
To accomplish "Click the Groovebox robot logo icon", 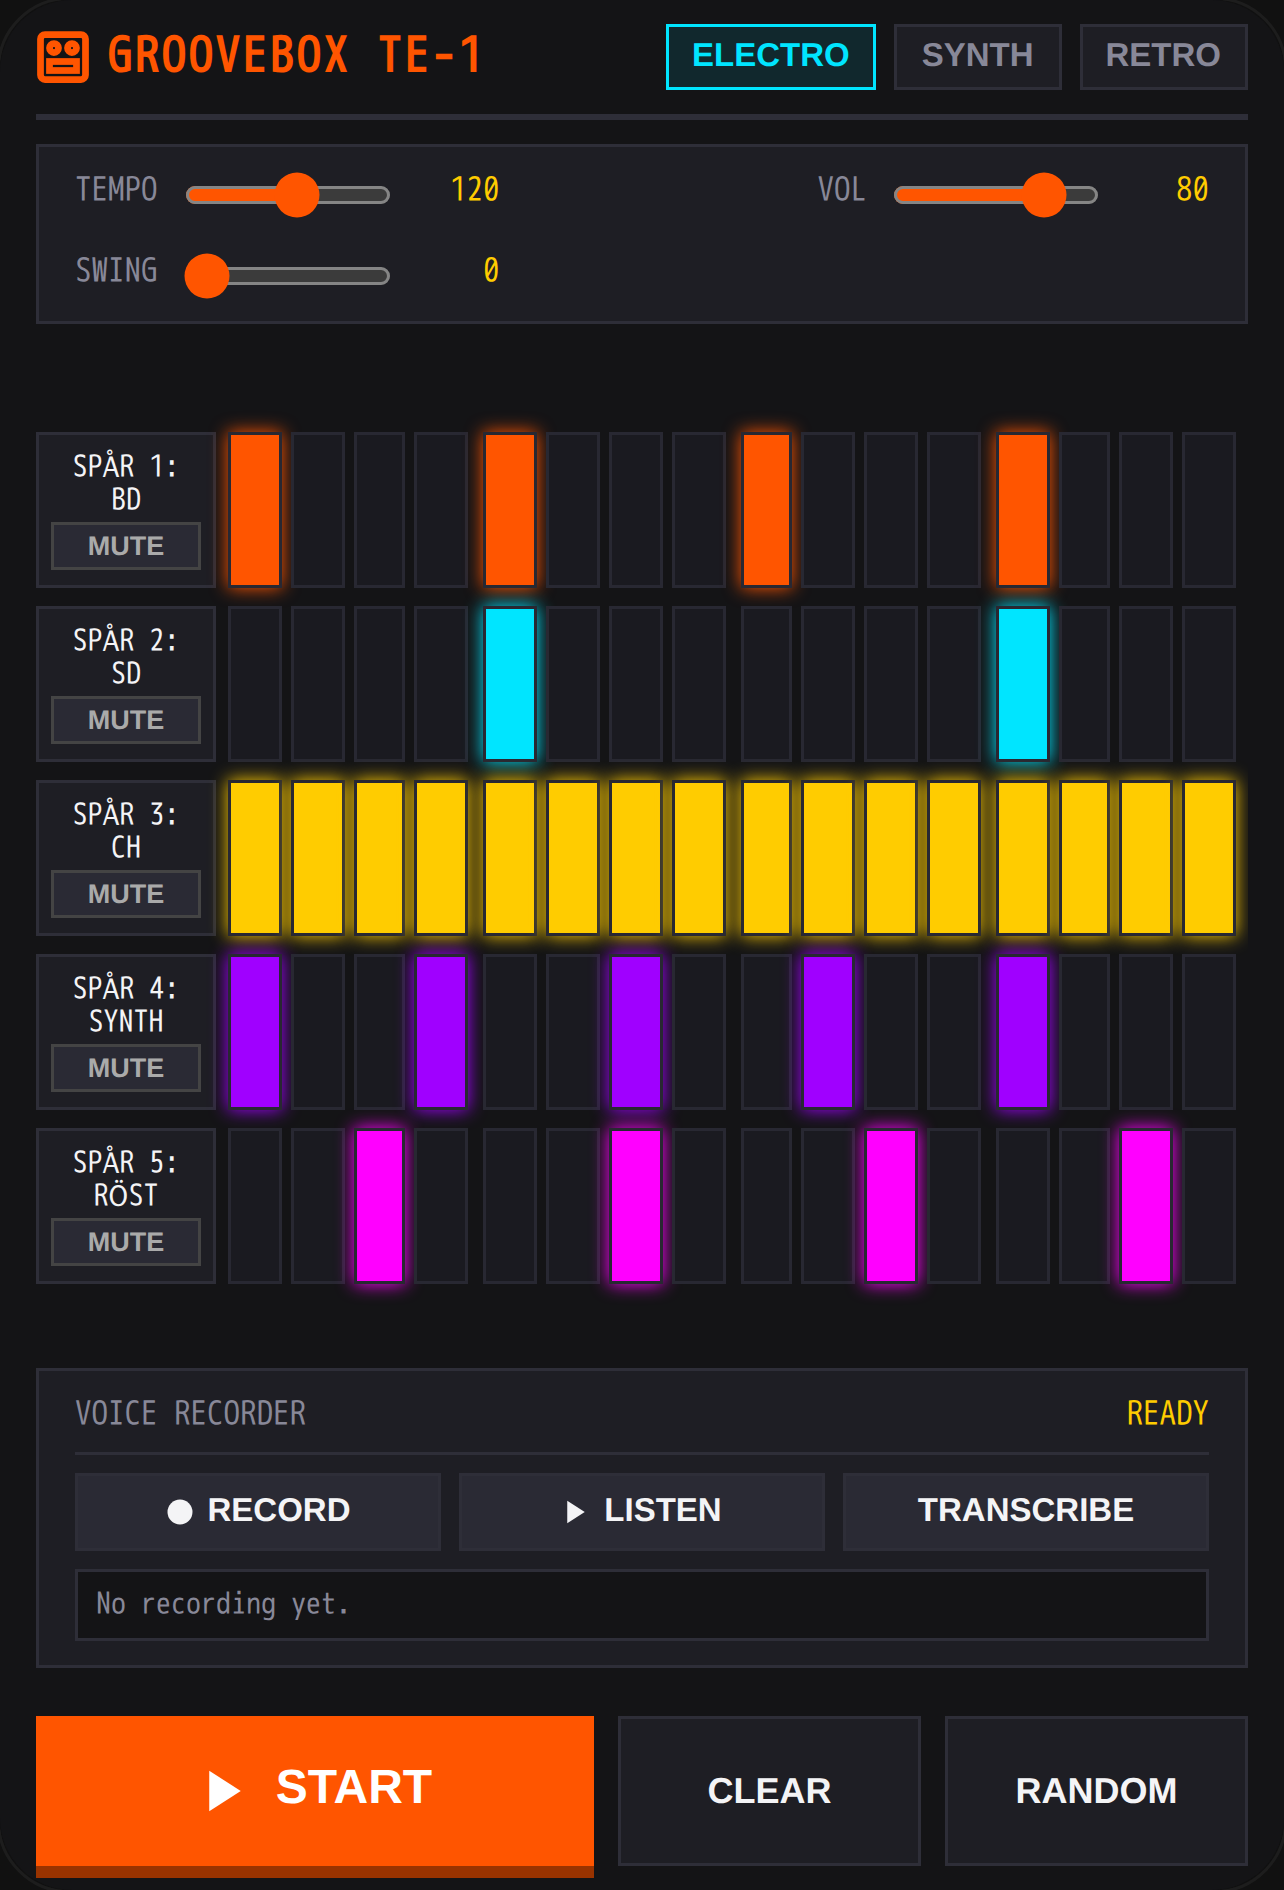I will pos(63,56).
